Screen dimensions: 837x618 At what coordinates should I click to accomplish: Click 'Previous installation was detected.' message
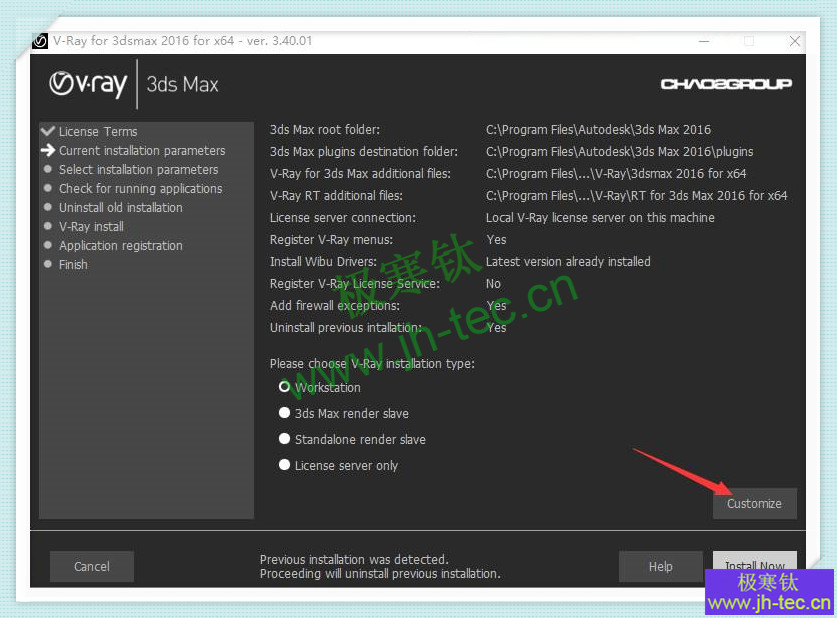(354, 559)
